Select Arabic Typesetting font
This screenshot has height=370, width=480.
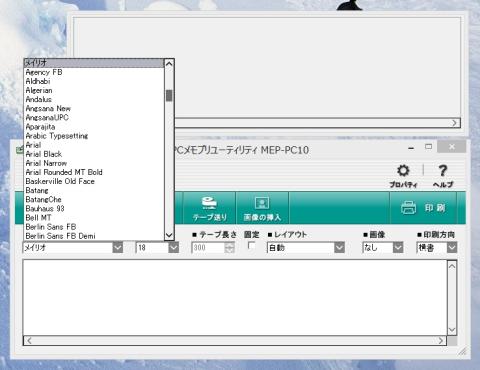(94, 136)
